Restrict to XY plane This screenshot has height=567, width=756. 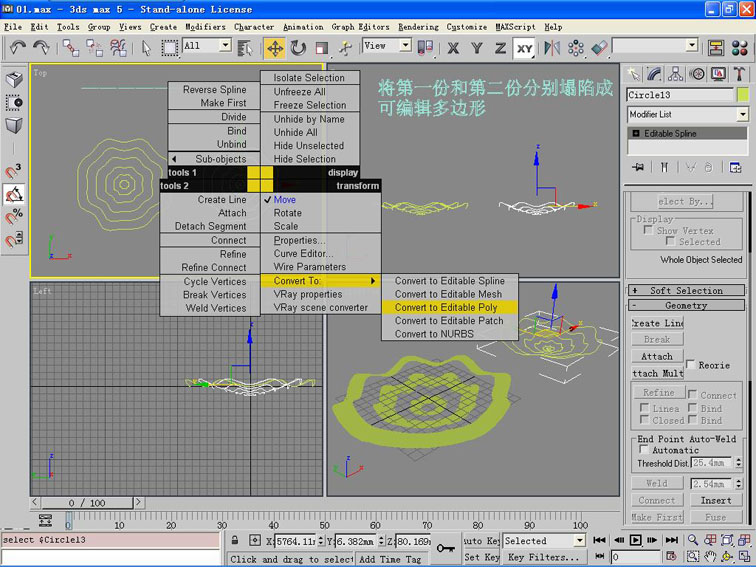[524, 48]
